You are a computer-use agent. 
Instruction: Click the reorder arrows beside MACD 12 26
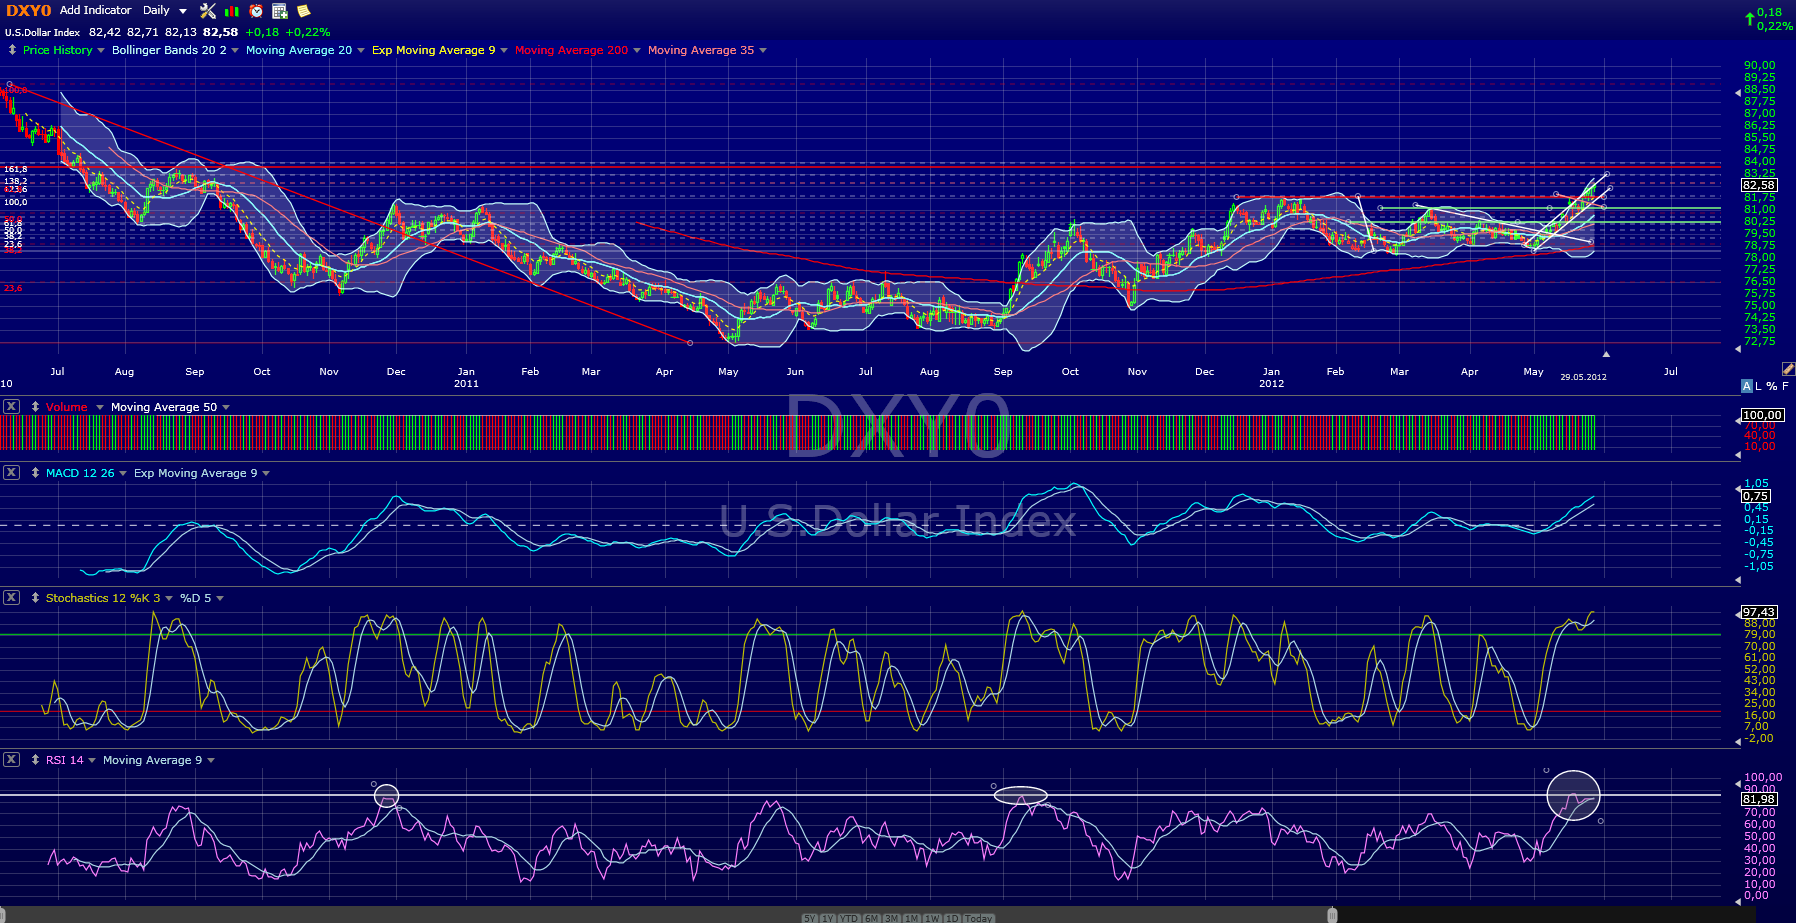(35, 473)
